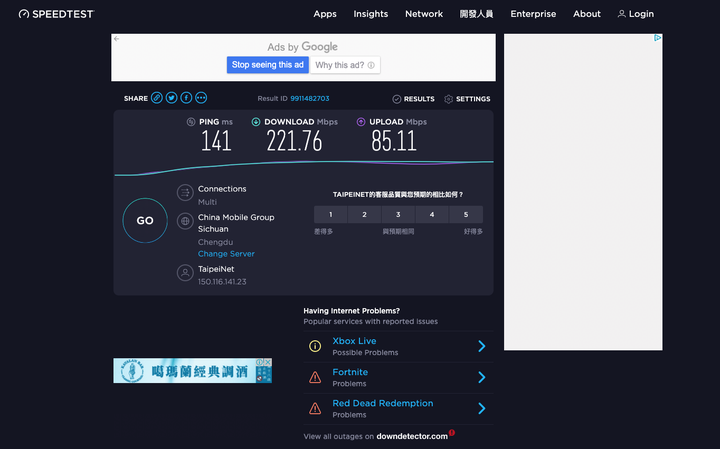
Task: Click the server globe icon
Action: (x=185, y=221)
